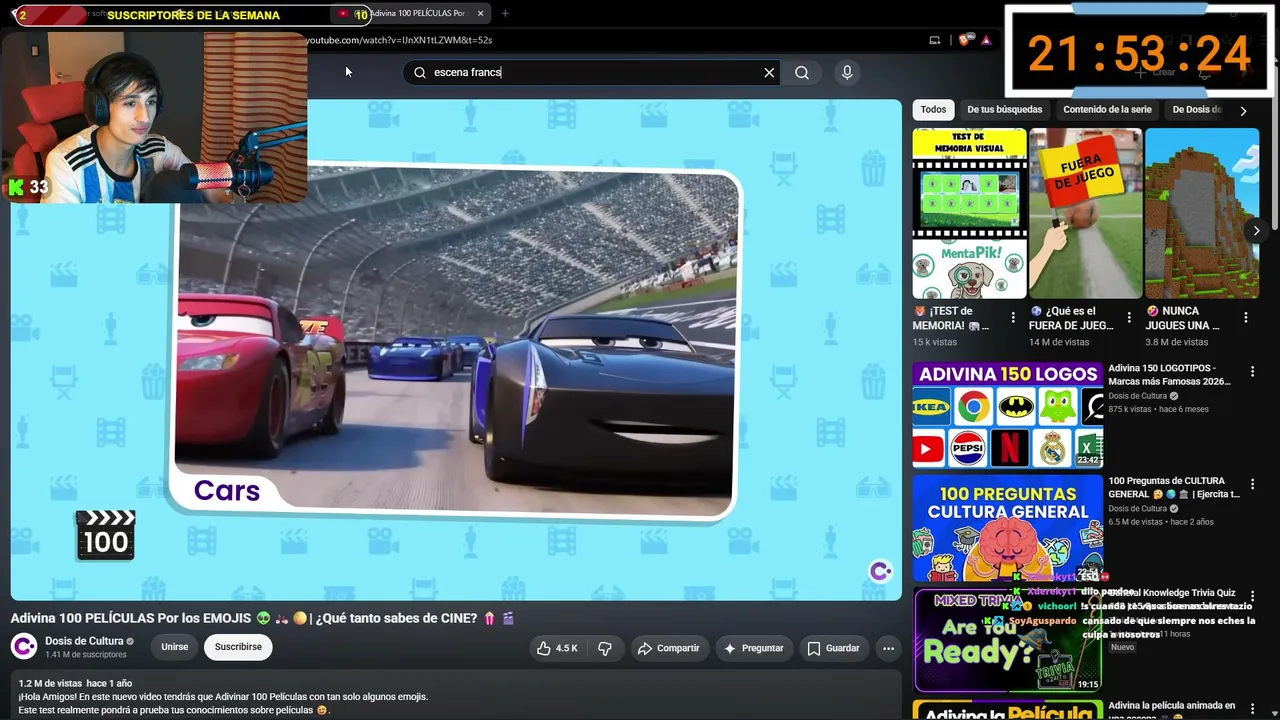Show more filter chips with the chevron
Screen dimensions: 1280x720
(x=1243, y=110)
